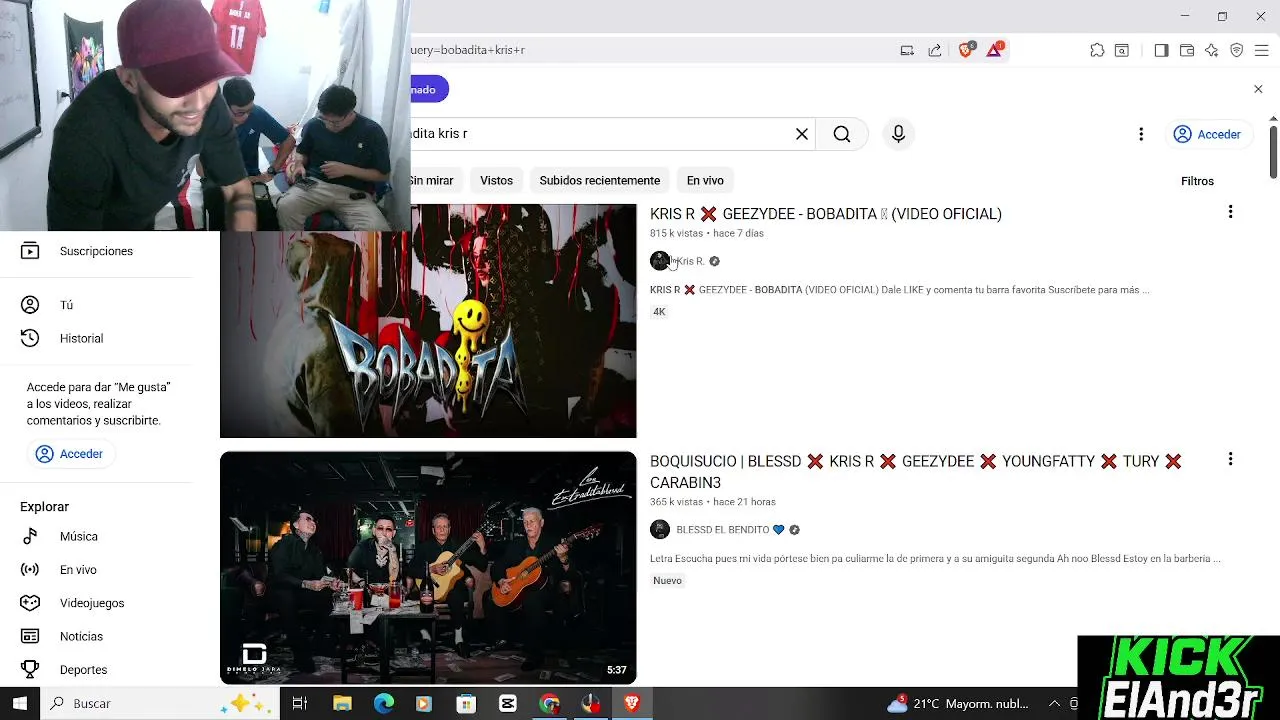
Task: Click the Nuevo badge under BOQUISUCIO
Action: 667,581
